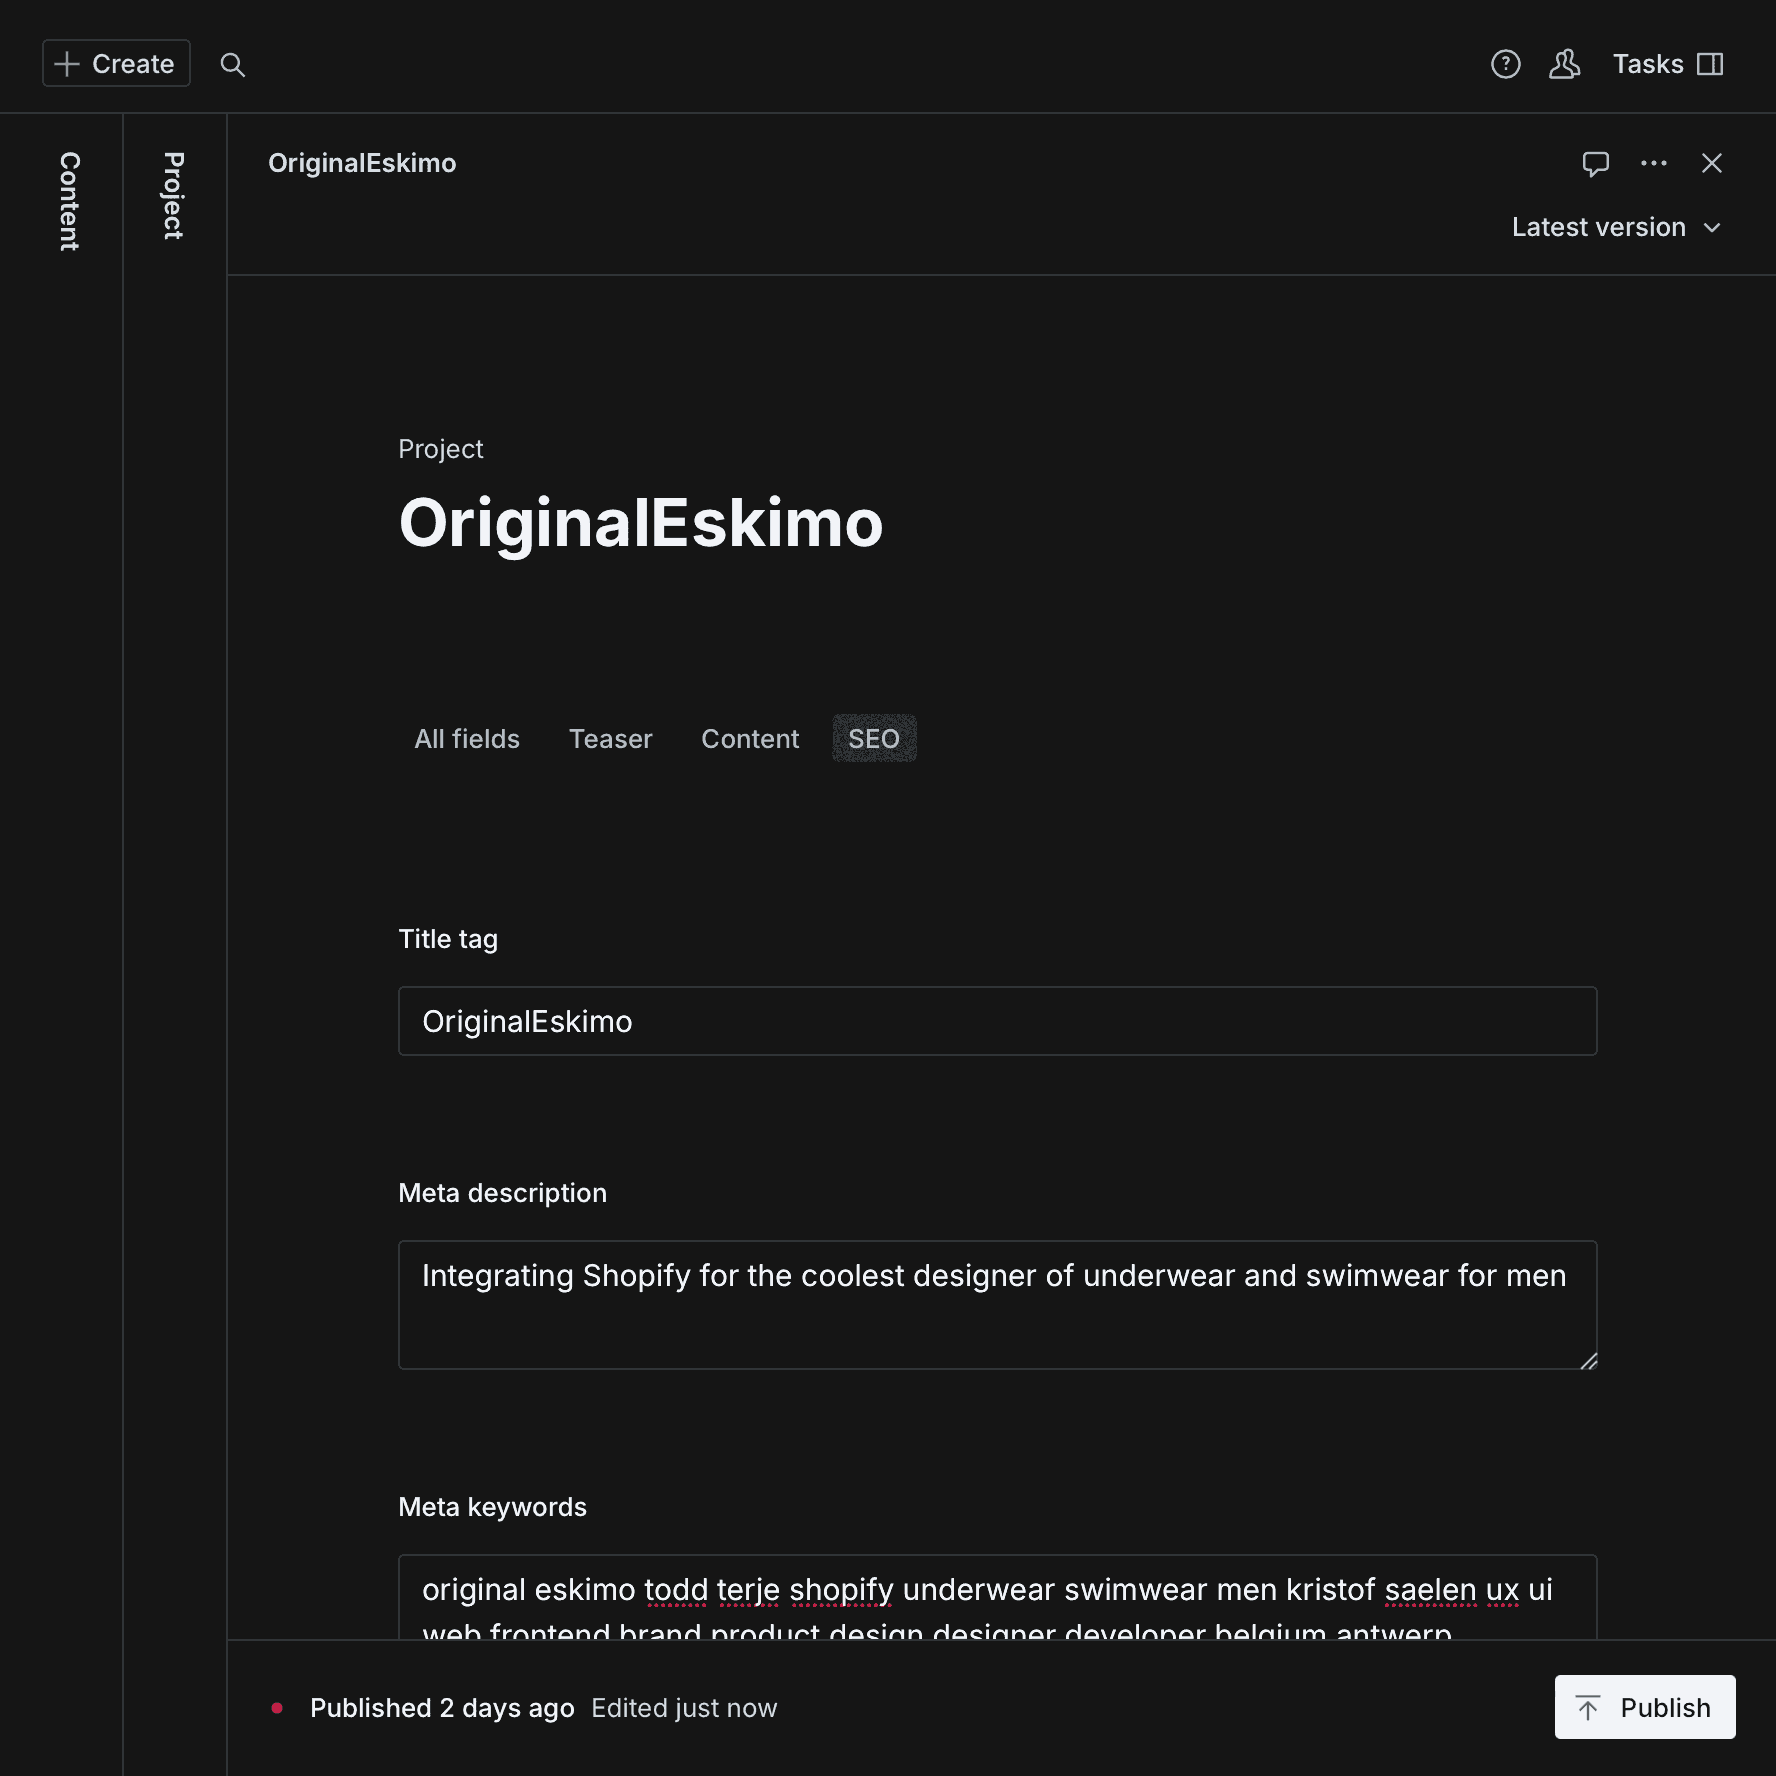Open the help question mark icon
The image size is (1776, 1776).
pos(1505,64)
